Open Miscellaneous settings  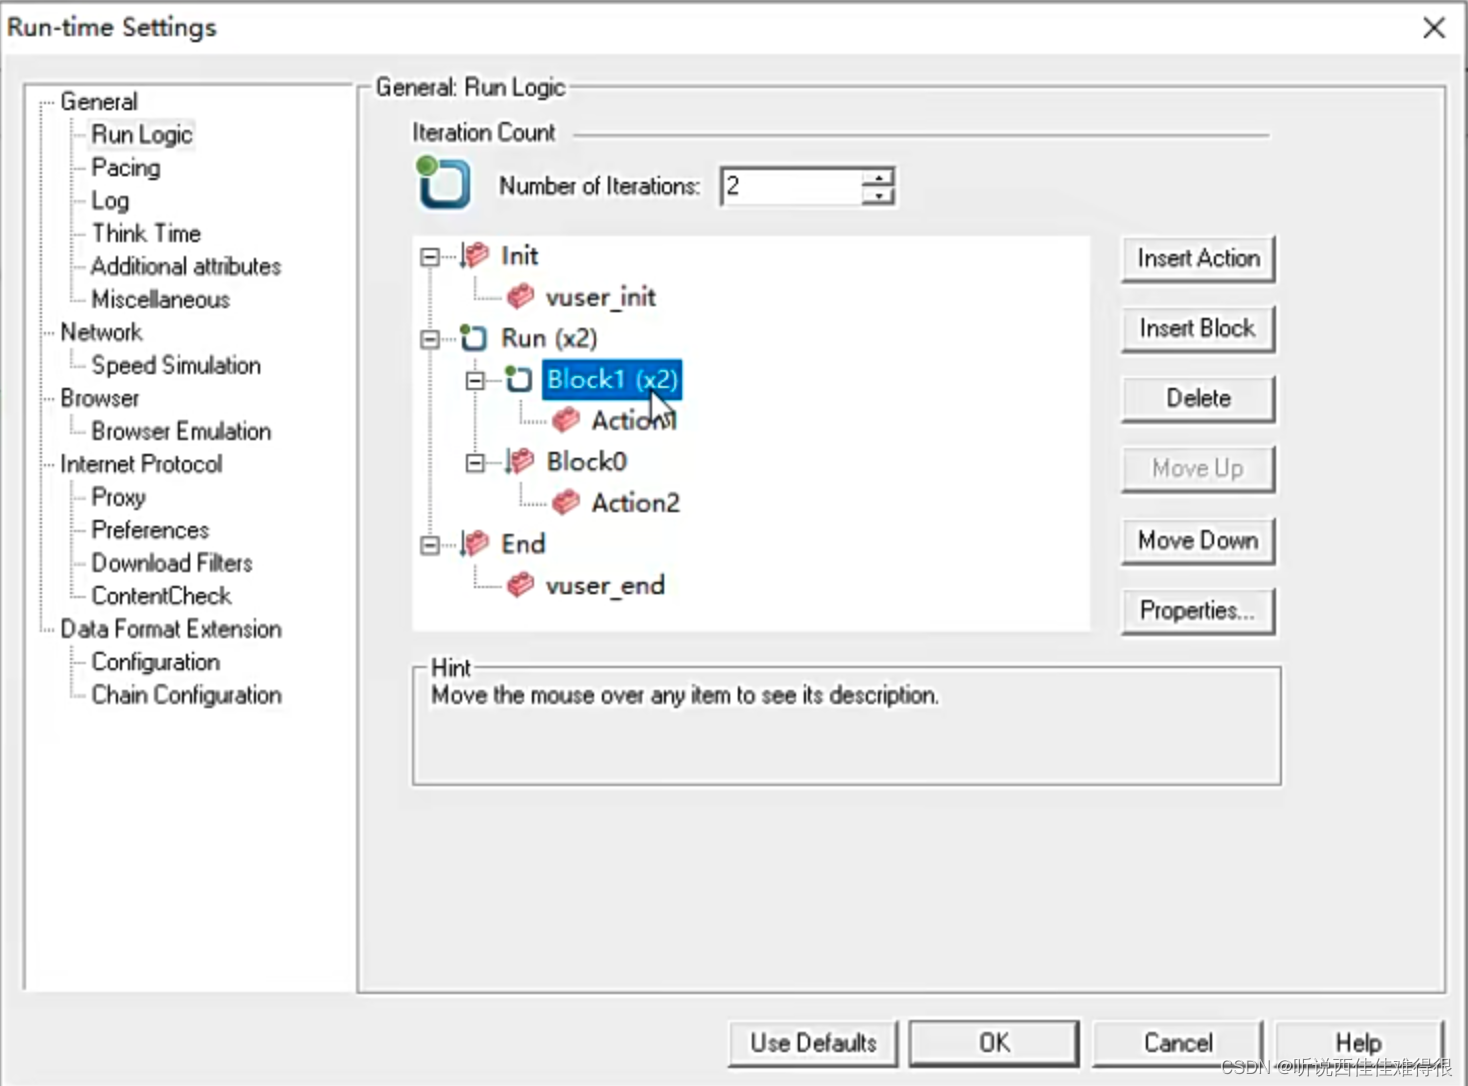click(160, 299)
